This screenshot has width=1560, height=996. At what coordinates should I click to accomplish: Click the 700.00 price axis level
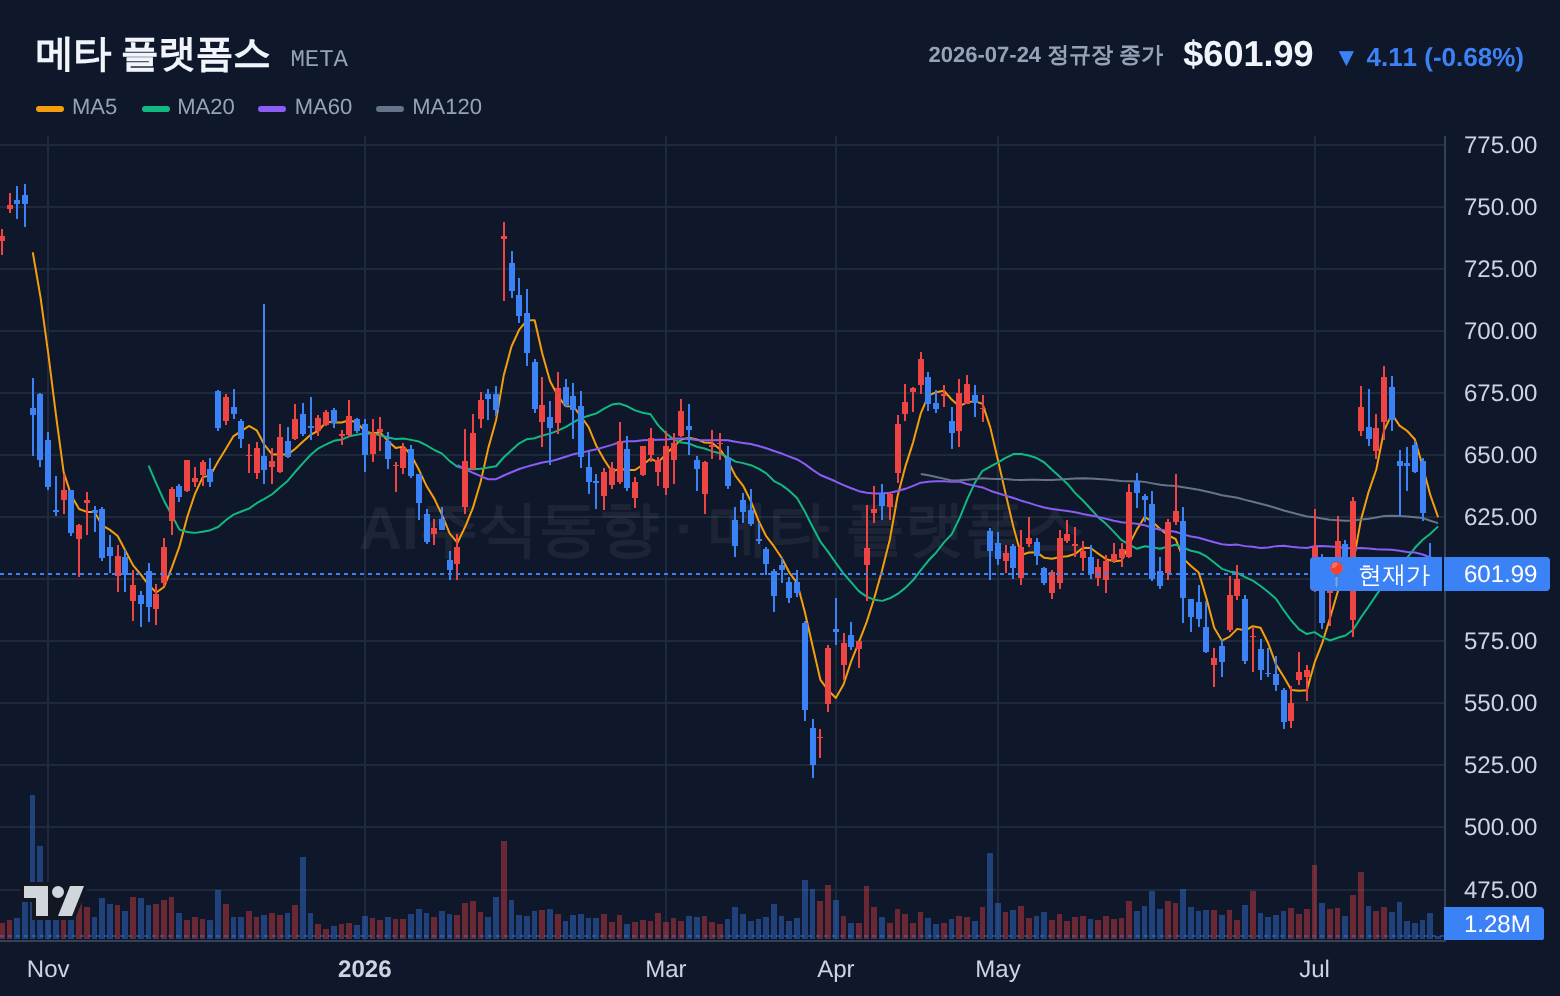pos(1500,331)
